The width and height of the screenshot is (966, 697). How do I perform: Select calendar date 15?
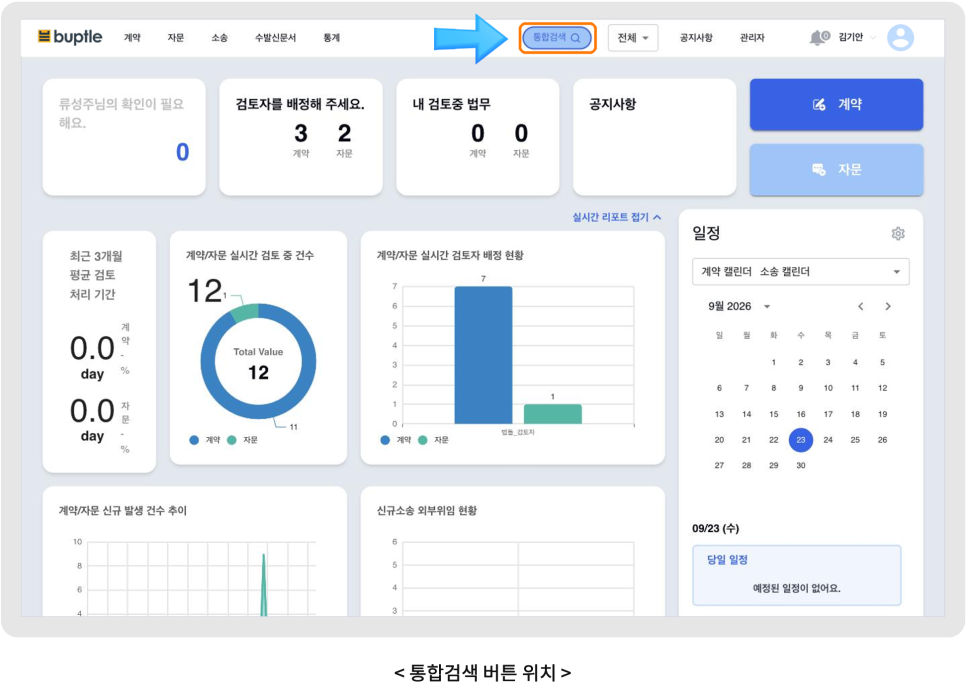click(x=774, y=414)
